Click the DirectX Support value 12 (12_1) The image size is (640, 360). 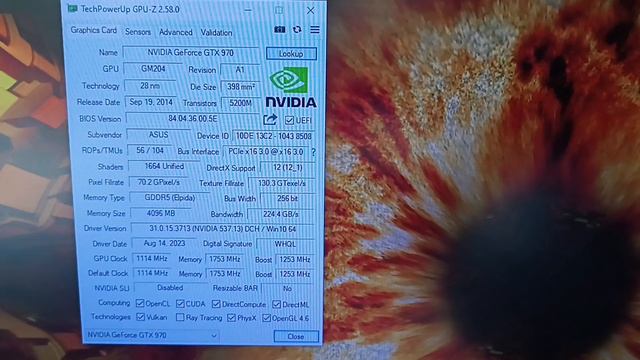(288, 167)
